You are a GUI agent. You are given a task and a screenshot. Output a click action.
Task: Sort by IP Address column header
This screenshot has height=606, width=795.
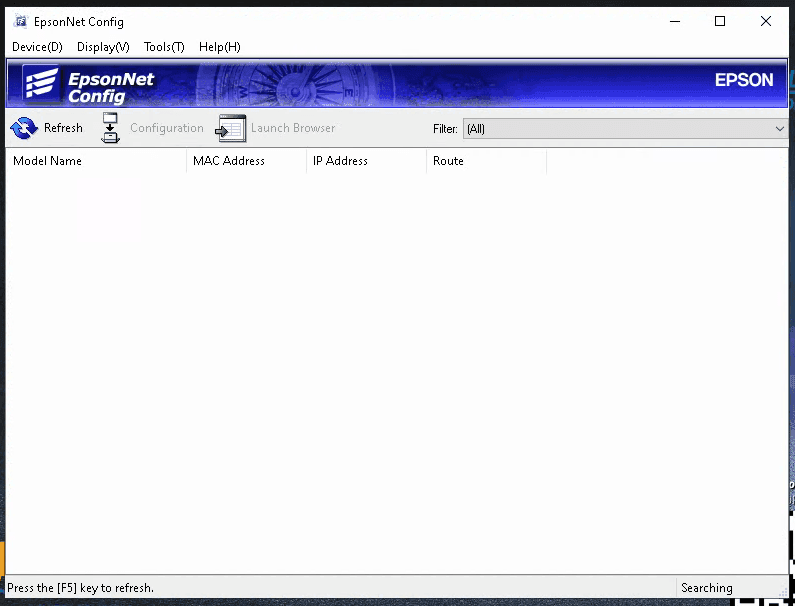[x=367, y=161]
